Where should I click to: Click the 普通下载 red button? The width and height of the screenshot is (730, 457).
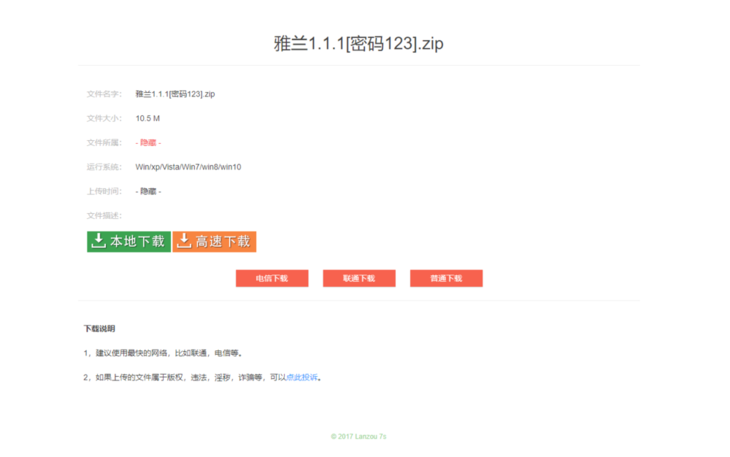(446, 278)
